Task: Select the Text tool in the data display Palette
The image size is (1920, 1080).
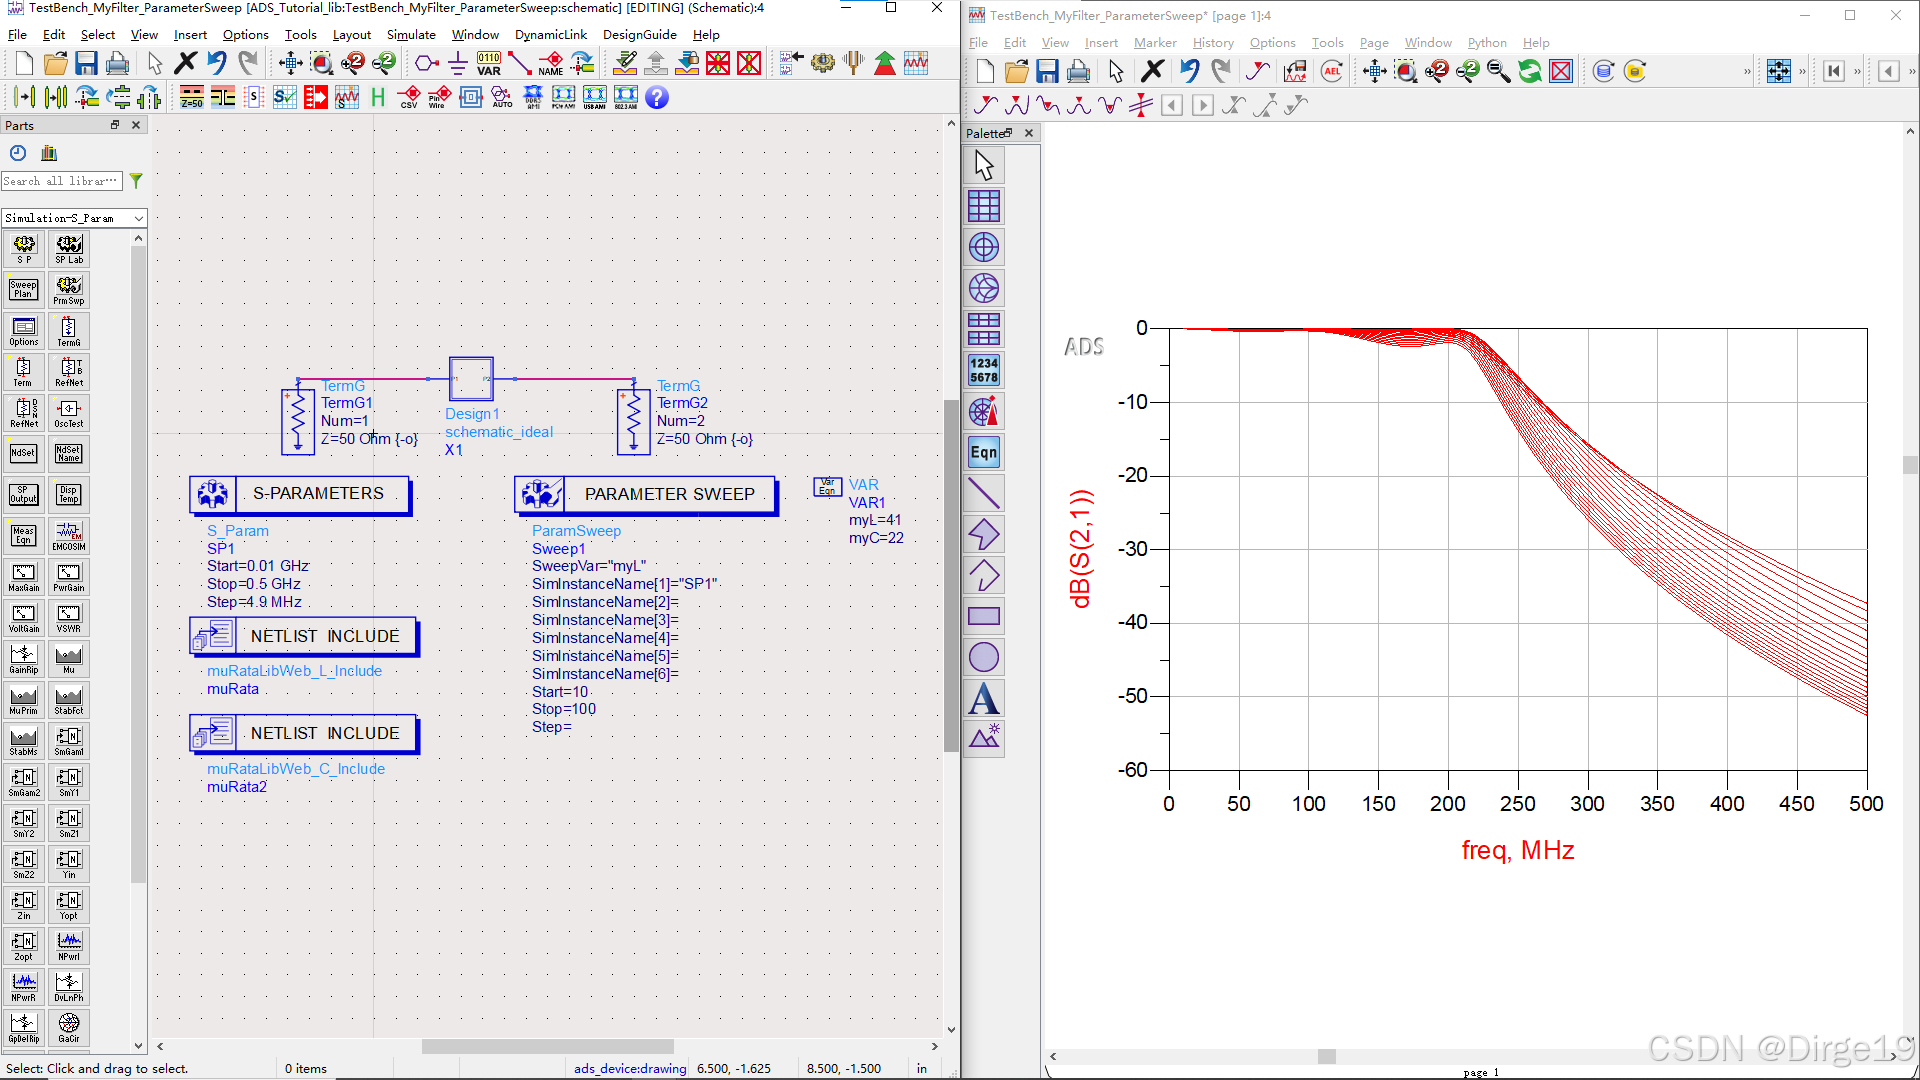Action: [984, 698]
